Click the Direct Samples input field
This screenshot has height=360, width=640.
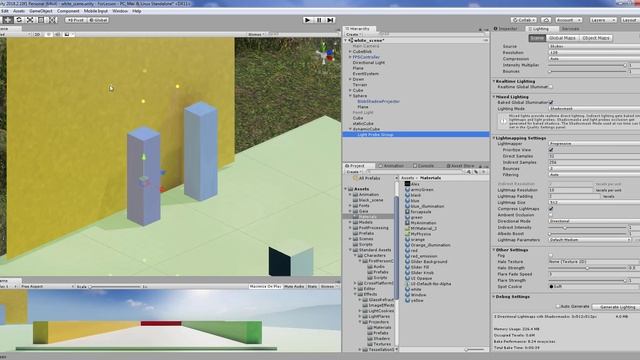pos(594,156)
